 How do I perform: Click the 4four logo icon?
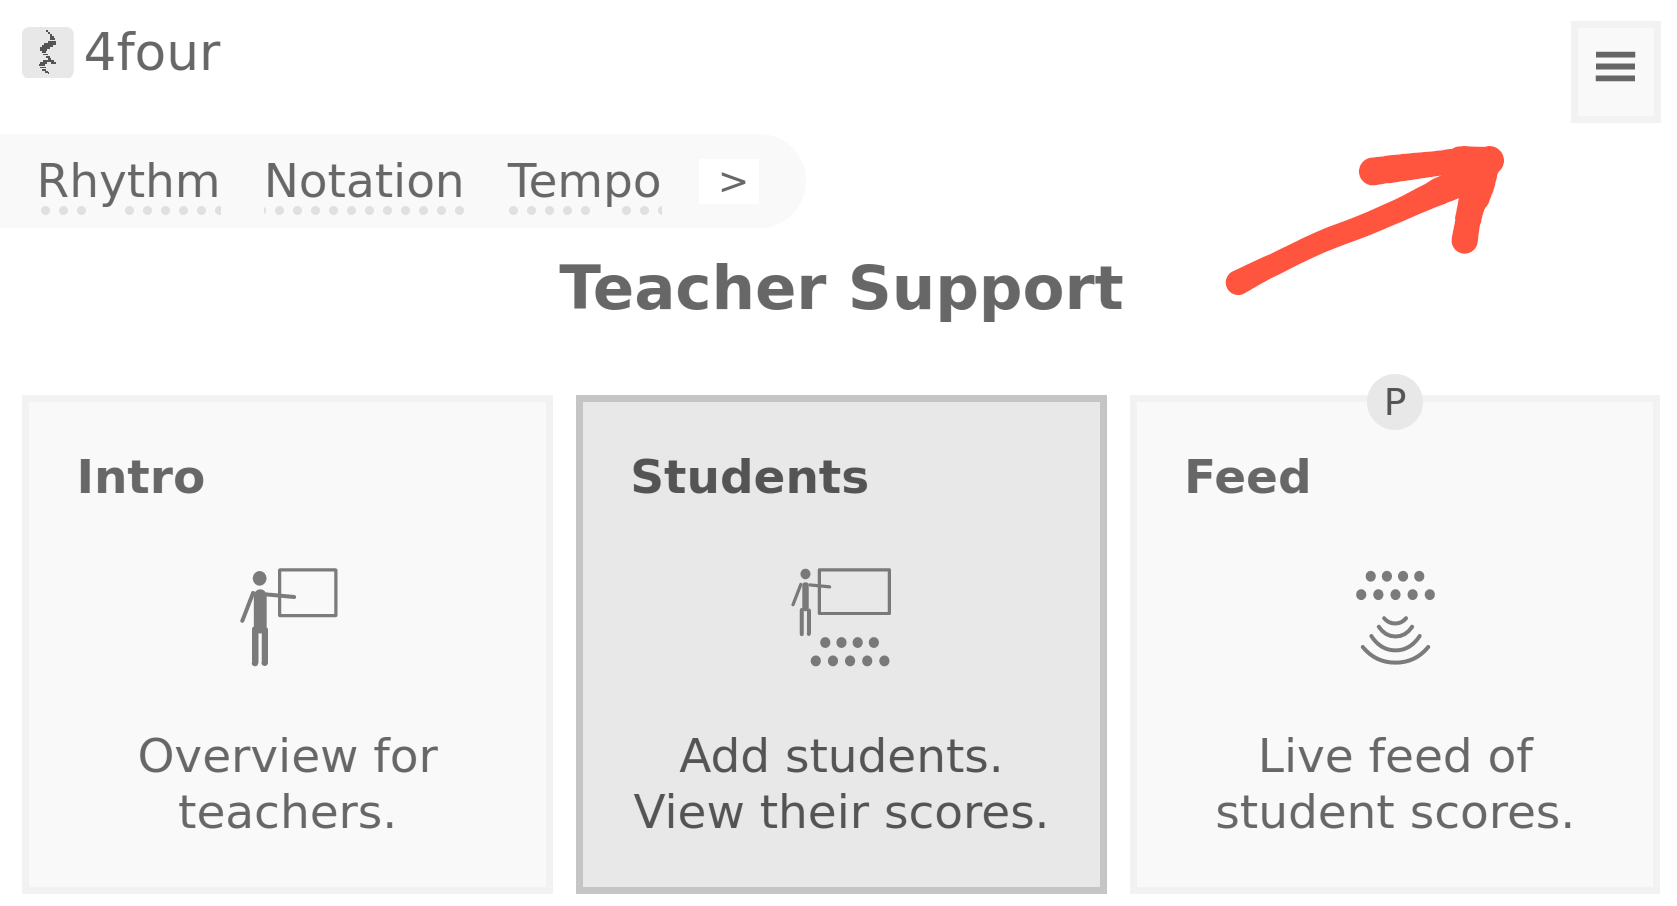click(47, 52)
